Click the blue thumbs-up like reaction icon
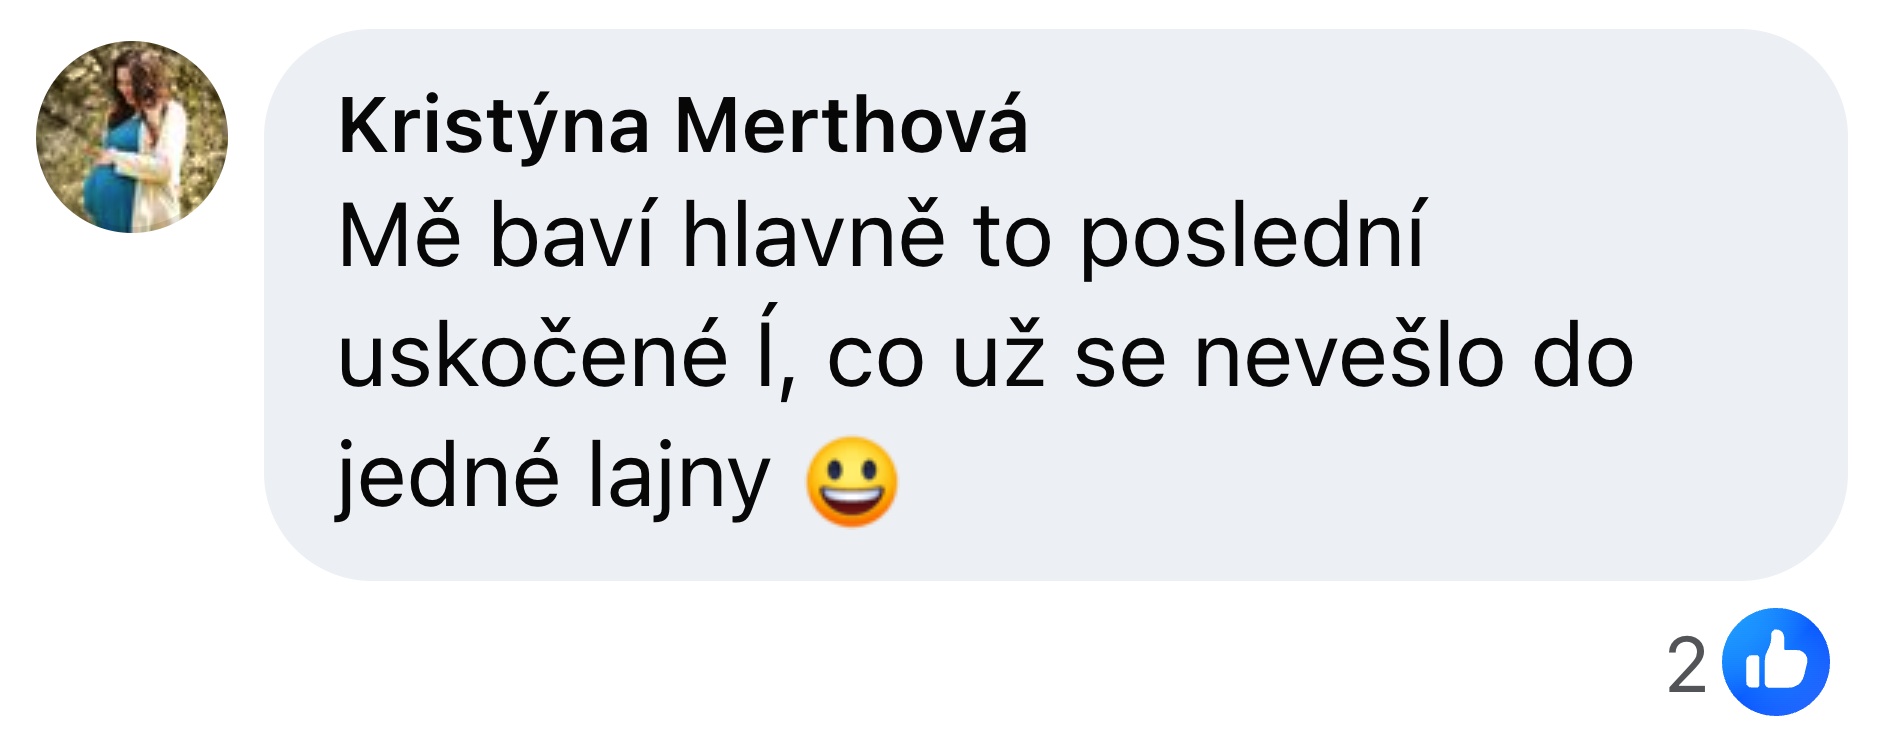Viewport: 1888px width, 754px height. click(1775, 662)
